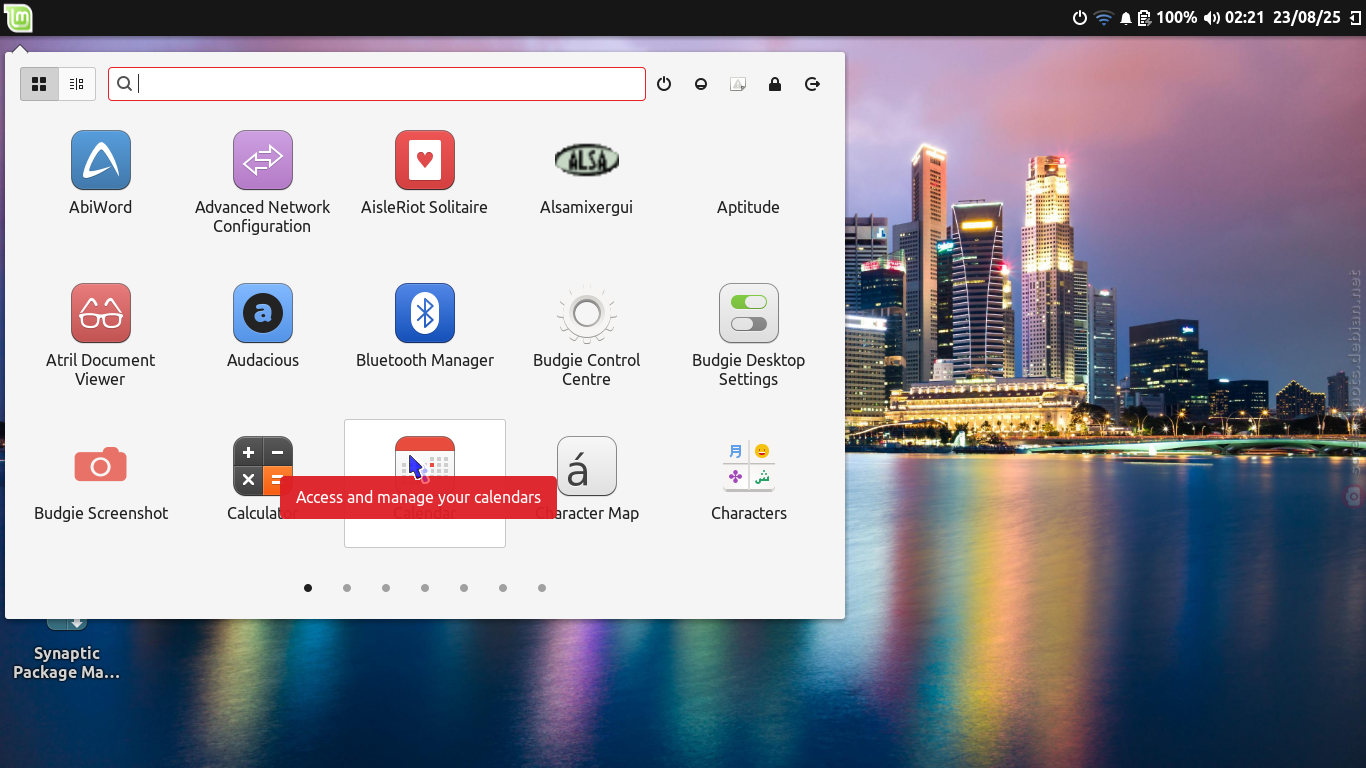Start Budgie Screenshot tool

[x=100, y=482]
